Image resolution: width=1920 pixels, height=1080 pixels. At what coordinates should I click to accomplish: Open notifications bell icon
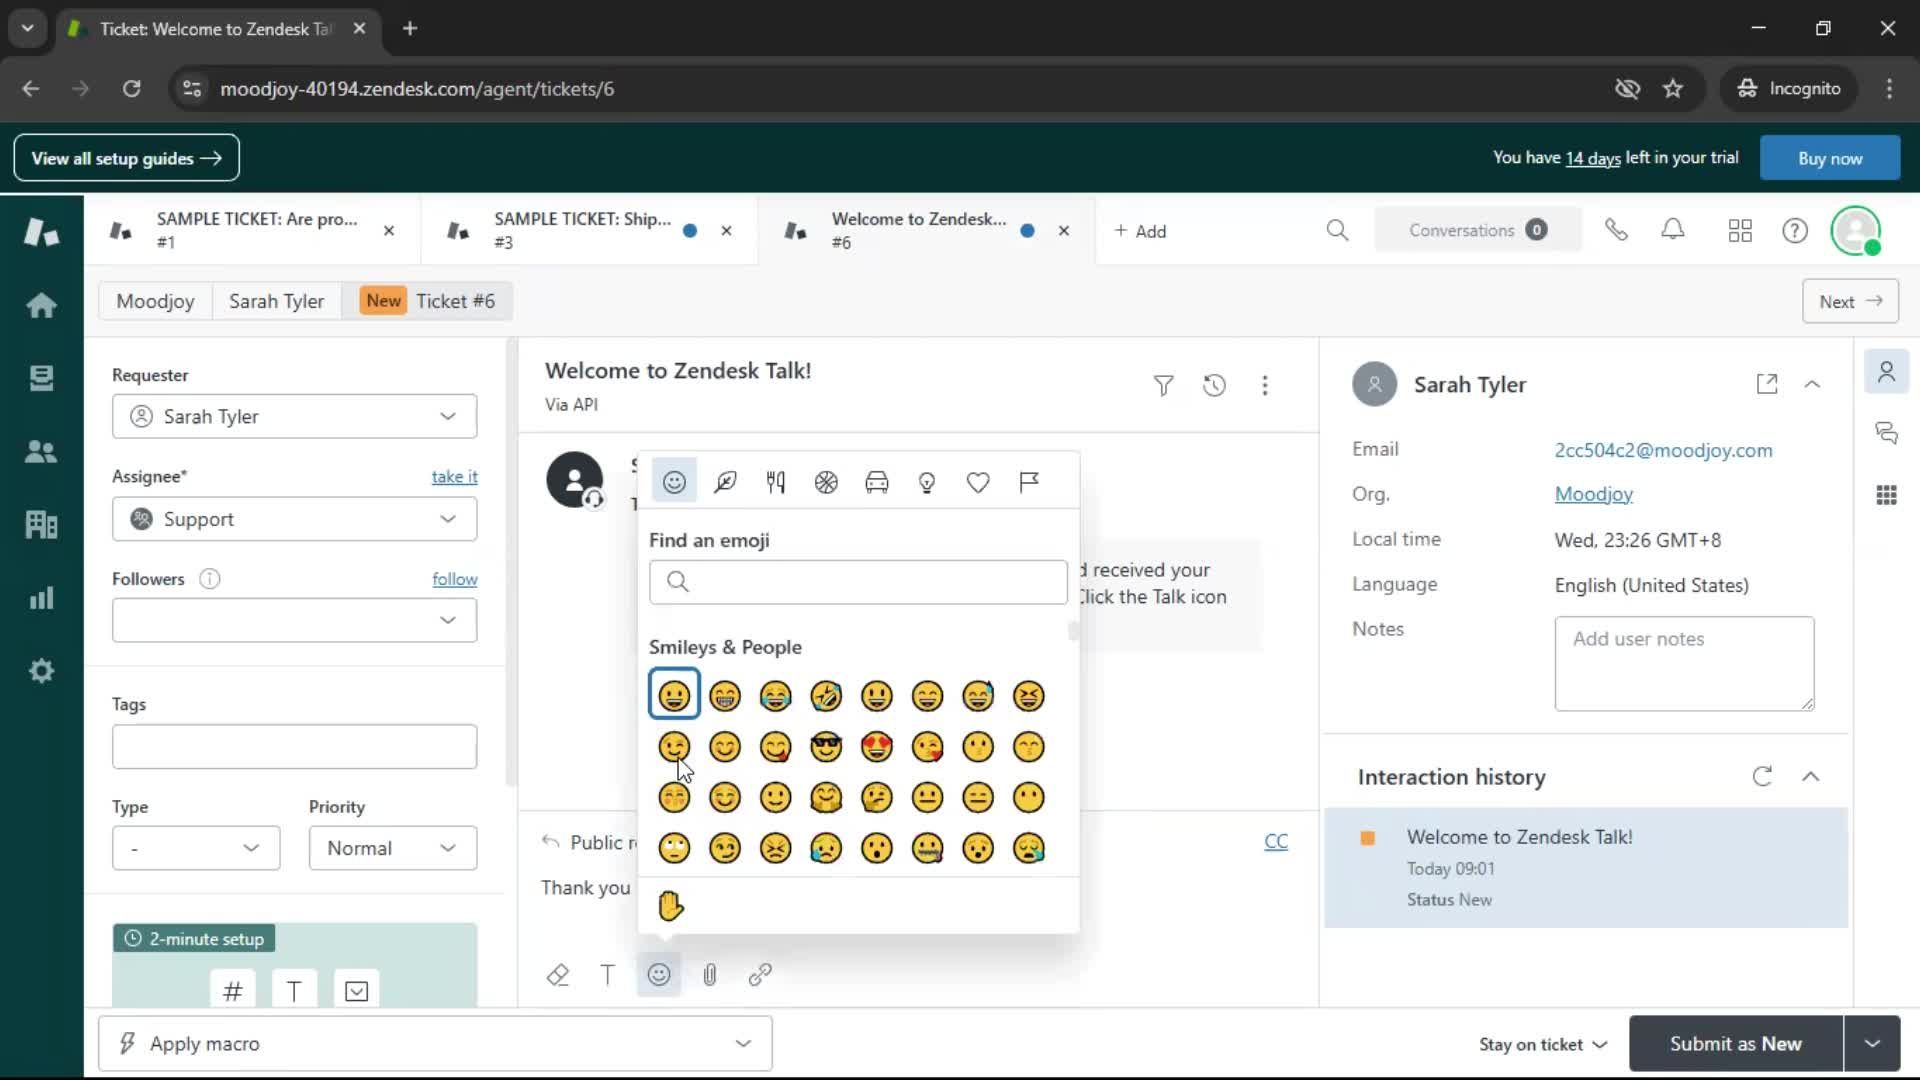(x=1673, y=231)
